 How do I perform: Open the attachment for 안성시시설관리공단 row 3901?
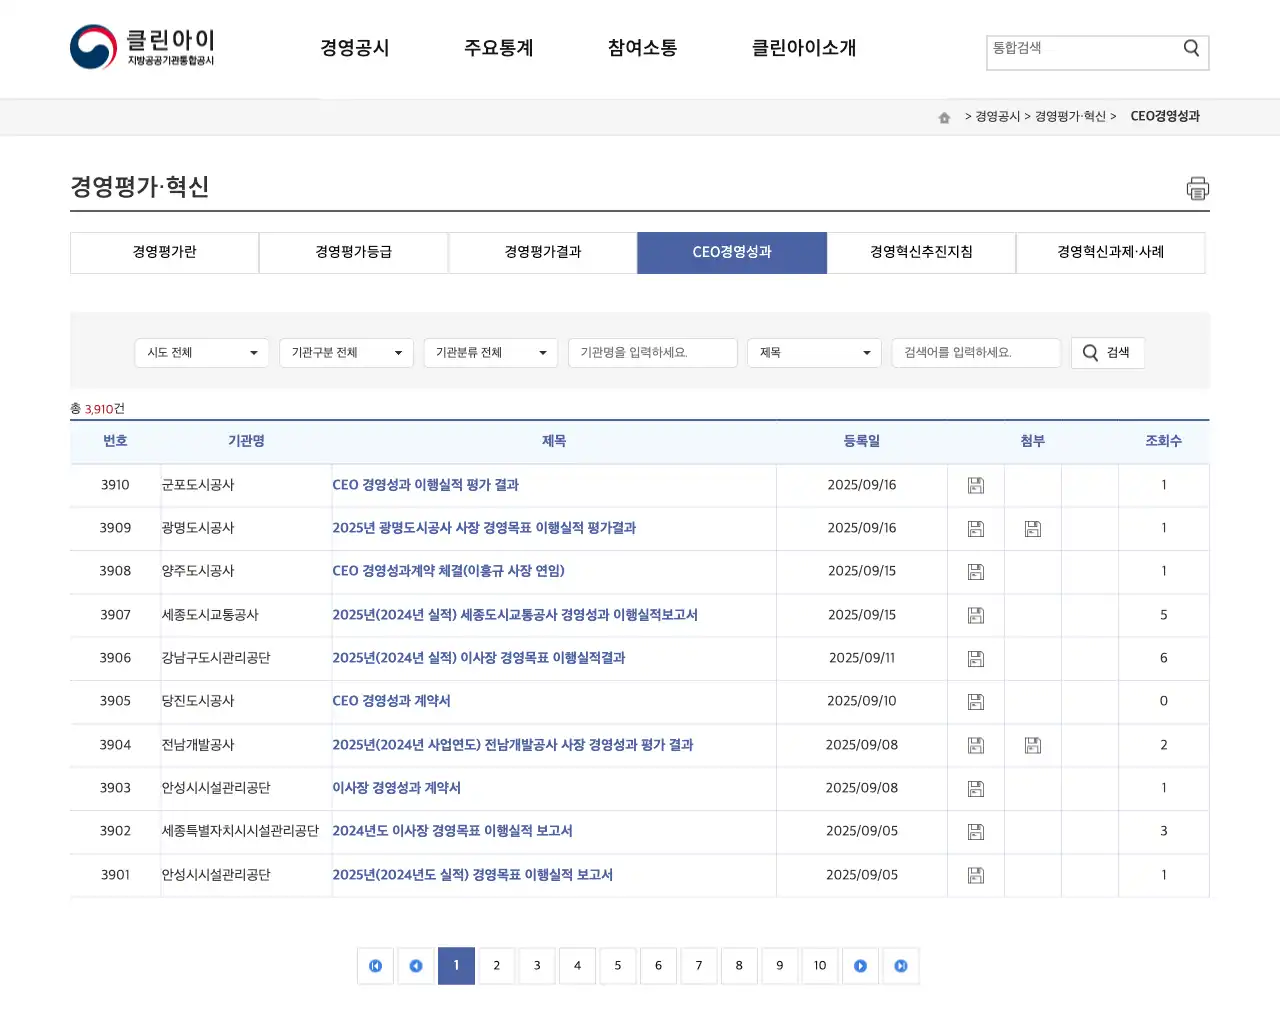point(975,875)
